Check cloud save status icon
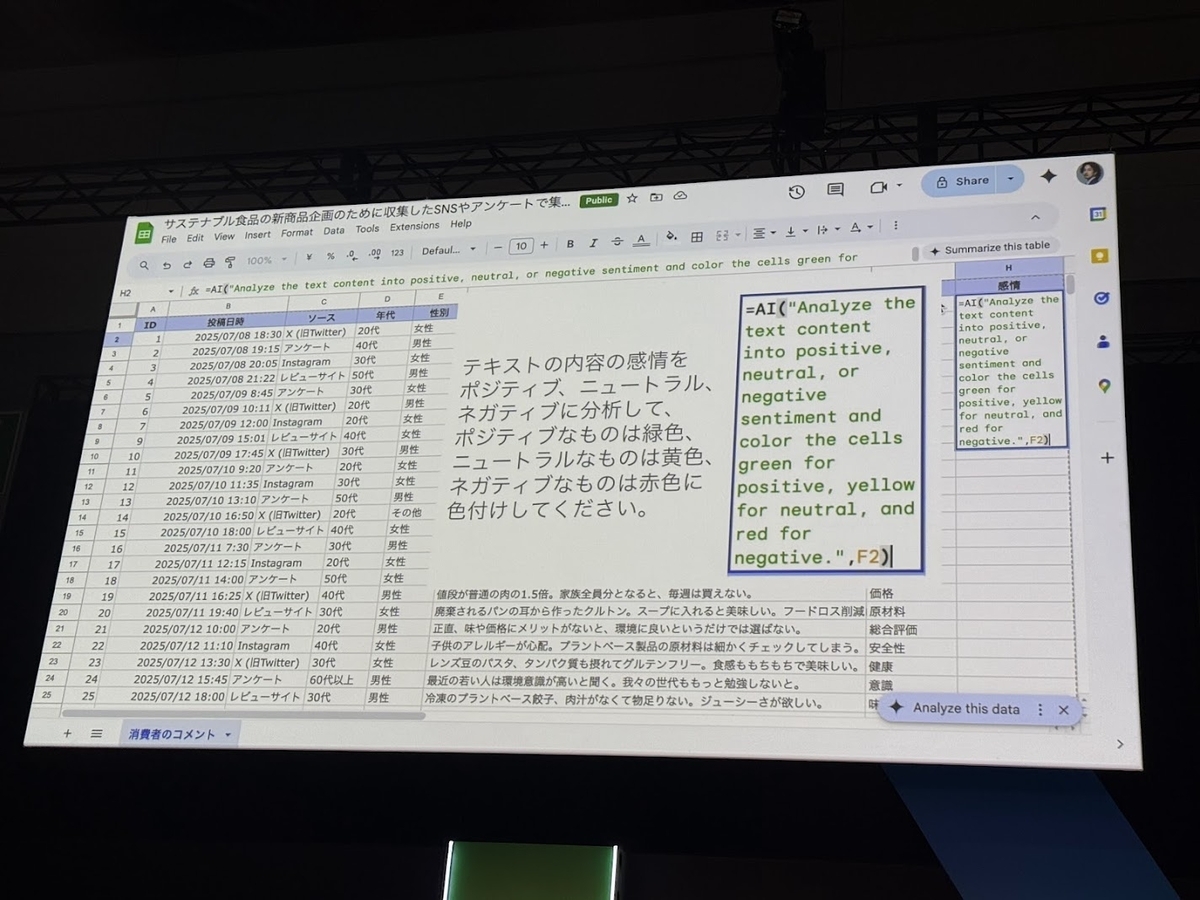The height and width of the screenshot is (900, 1200). pos(680,196)
